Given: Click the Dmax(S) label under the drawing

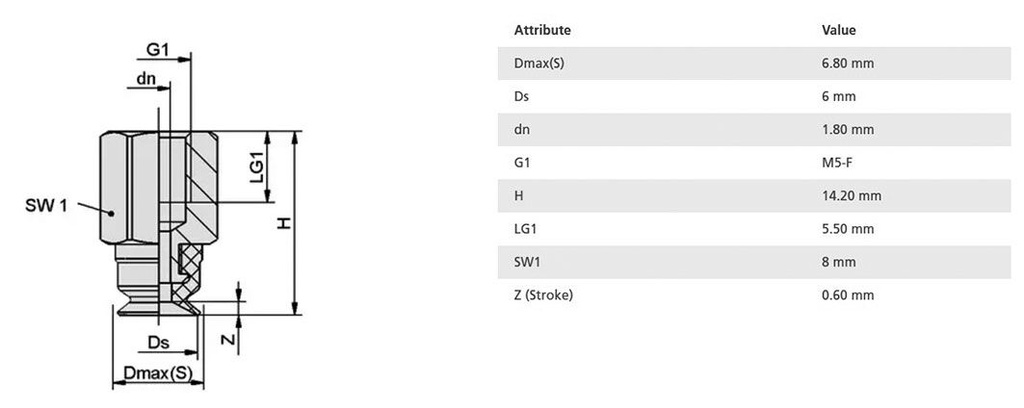Looking at the screenshot, I should (x=157, y=374).
